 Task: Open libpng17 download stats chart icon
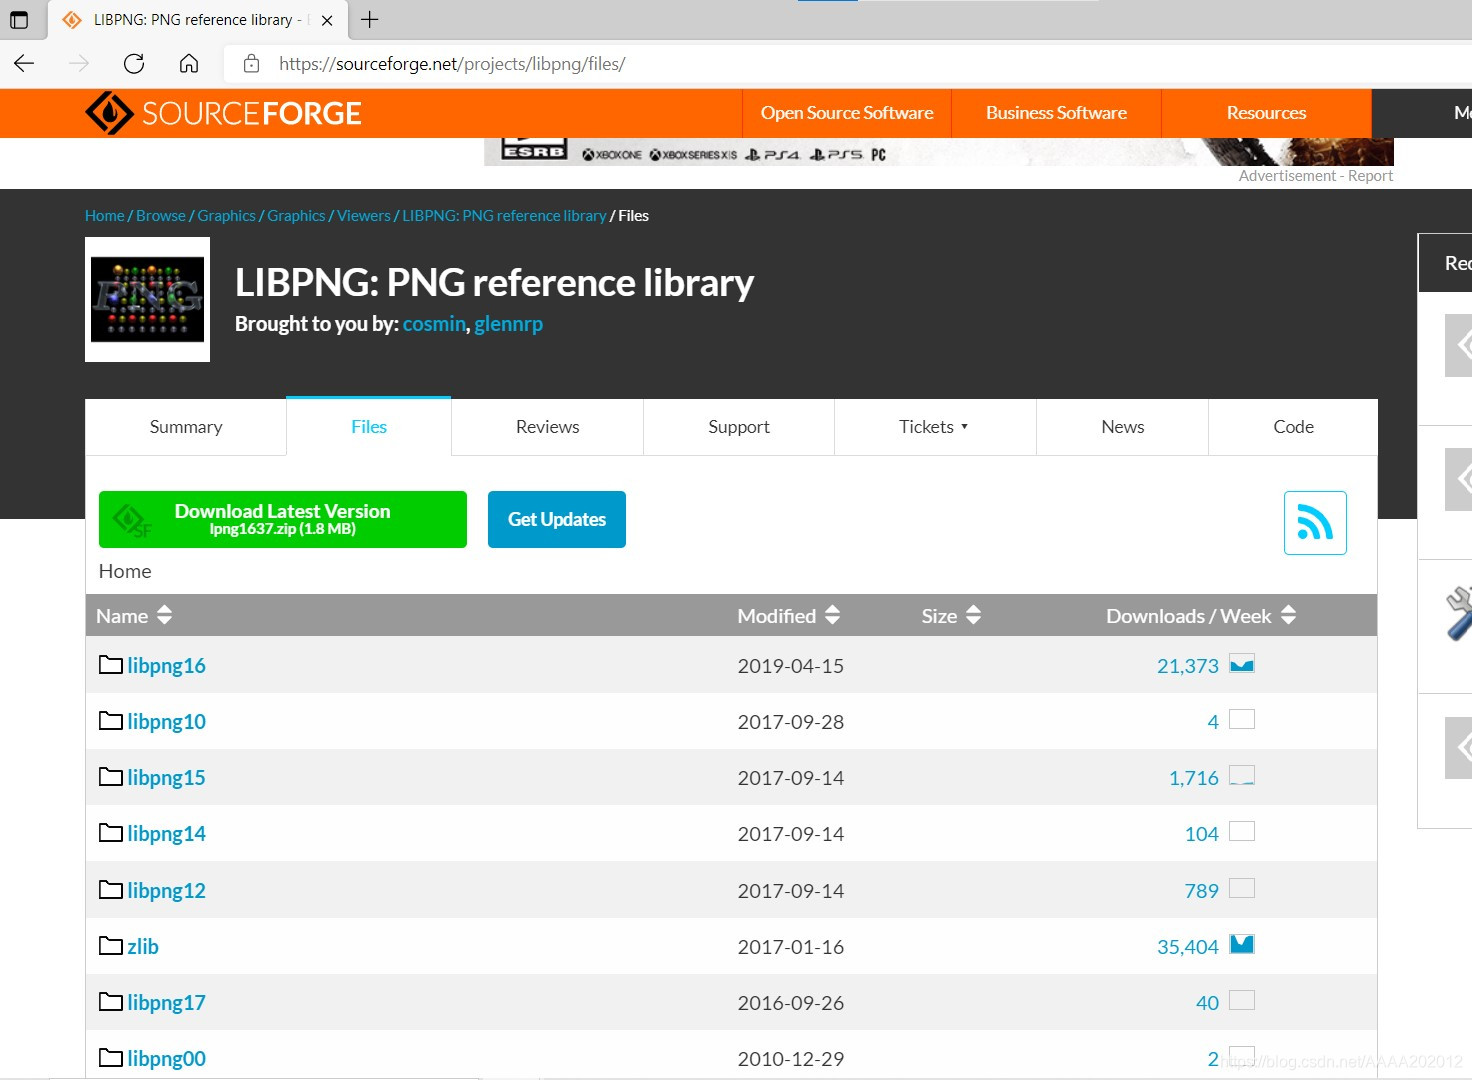[x=1242, y=1000]
